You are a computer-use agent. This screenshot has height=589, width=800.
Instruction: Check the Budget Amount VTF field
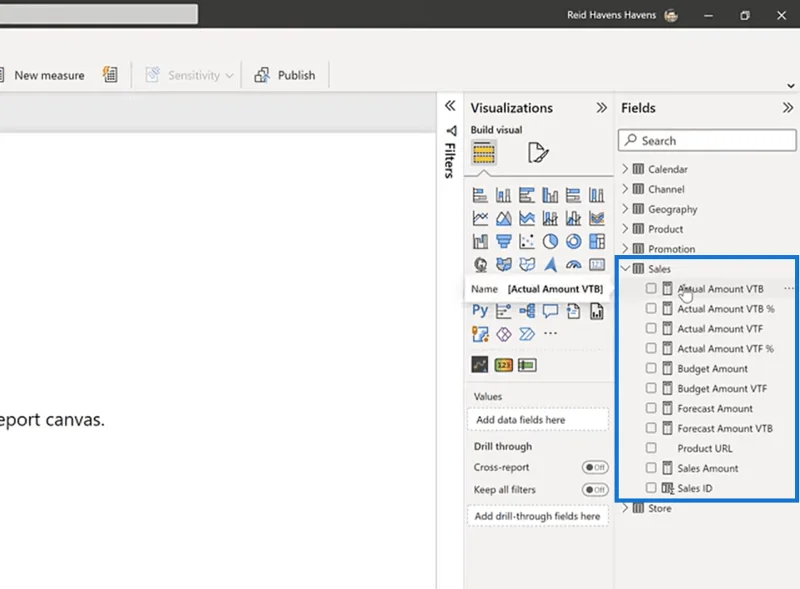[651, 388]
